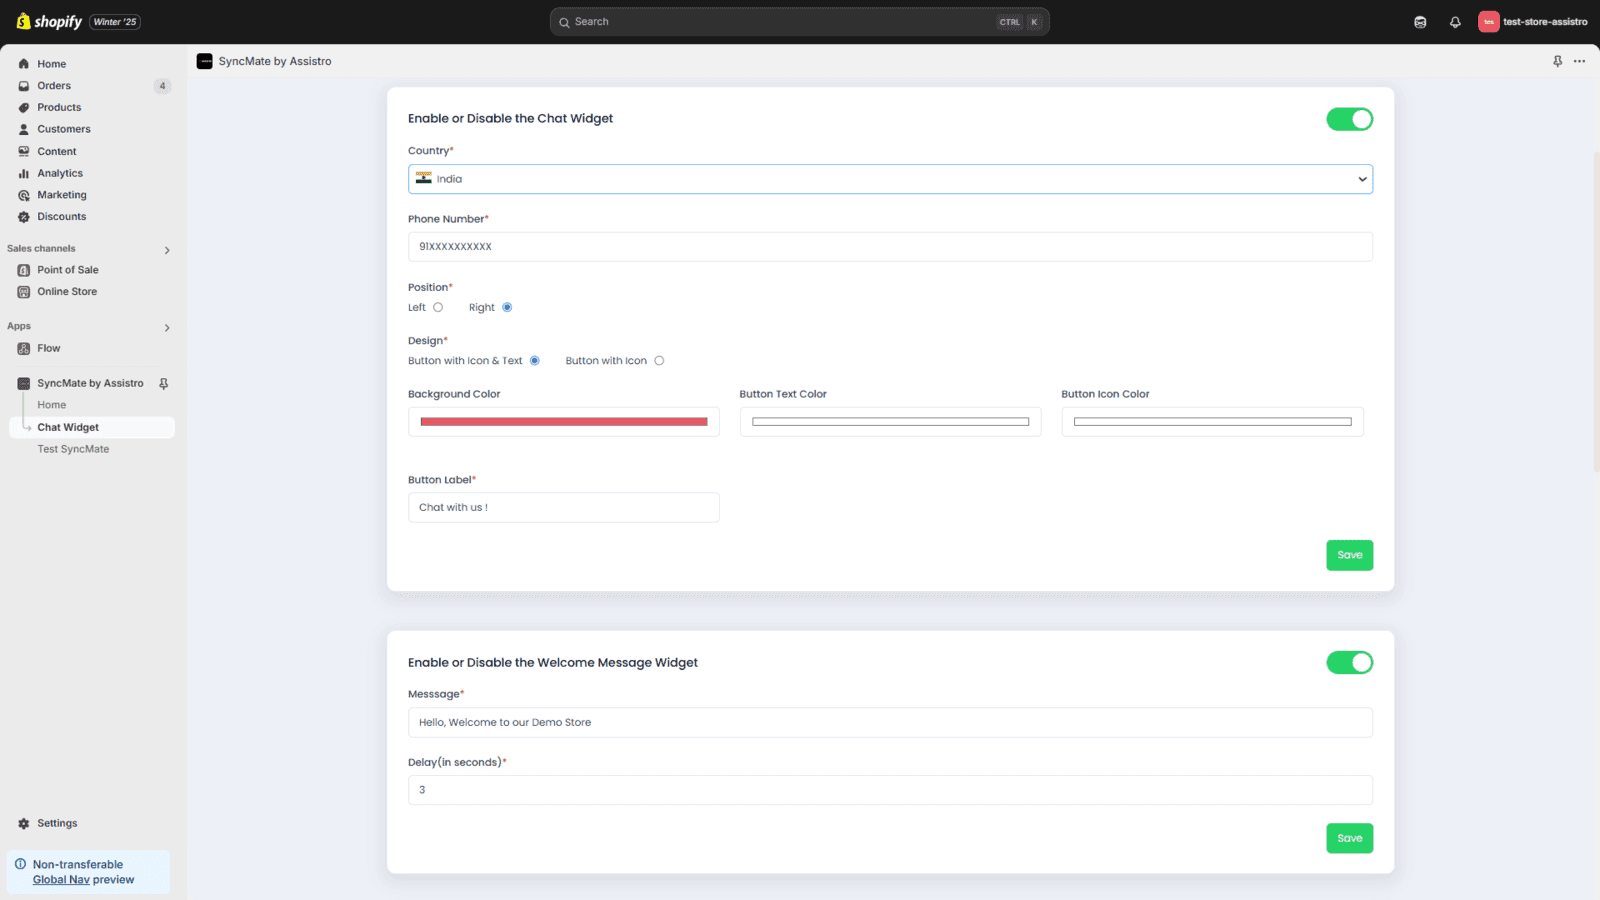Open Settings via the gear icon
This screenshot has height=900, width=1600.
(24, 823)
